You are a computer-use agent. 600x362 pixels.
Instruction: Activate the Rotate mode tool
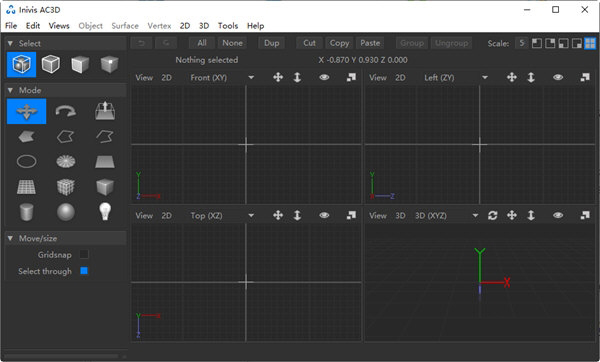point(66,111)
